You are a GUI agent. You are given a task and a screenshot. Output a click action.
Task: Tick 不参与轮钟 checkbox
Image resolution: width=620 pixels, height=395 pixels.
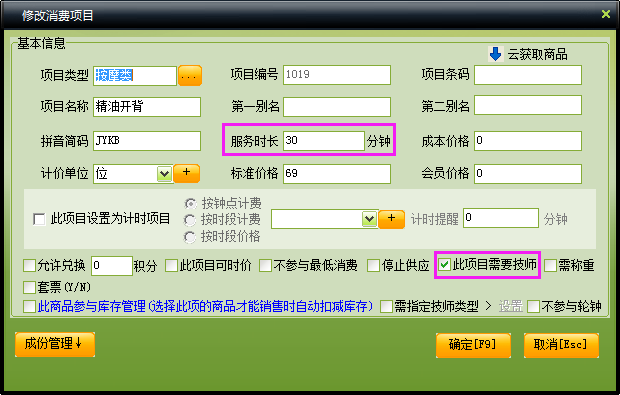click(x=534, y=306)
